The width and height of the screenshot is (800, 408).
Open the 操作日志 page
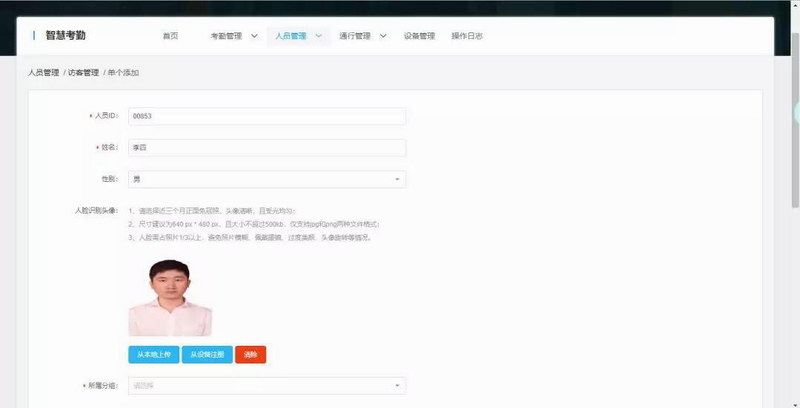[467, 36]
